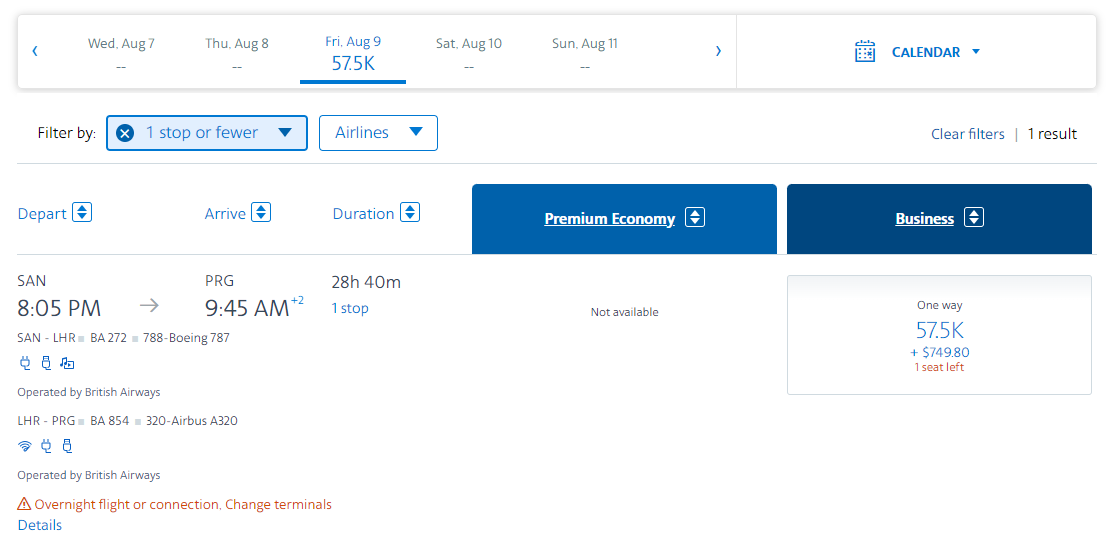Click the entertainment icon on SAN-LHR flight
The image size is (1117, 535).
coord(67,363)
